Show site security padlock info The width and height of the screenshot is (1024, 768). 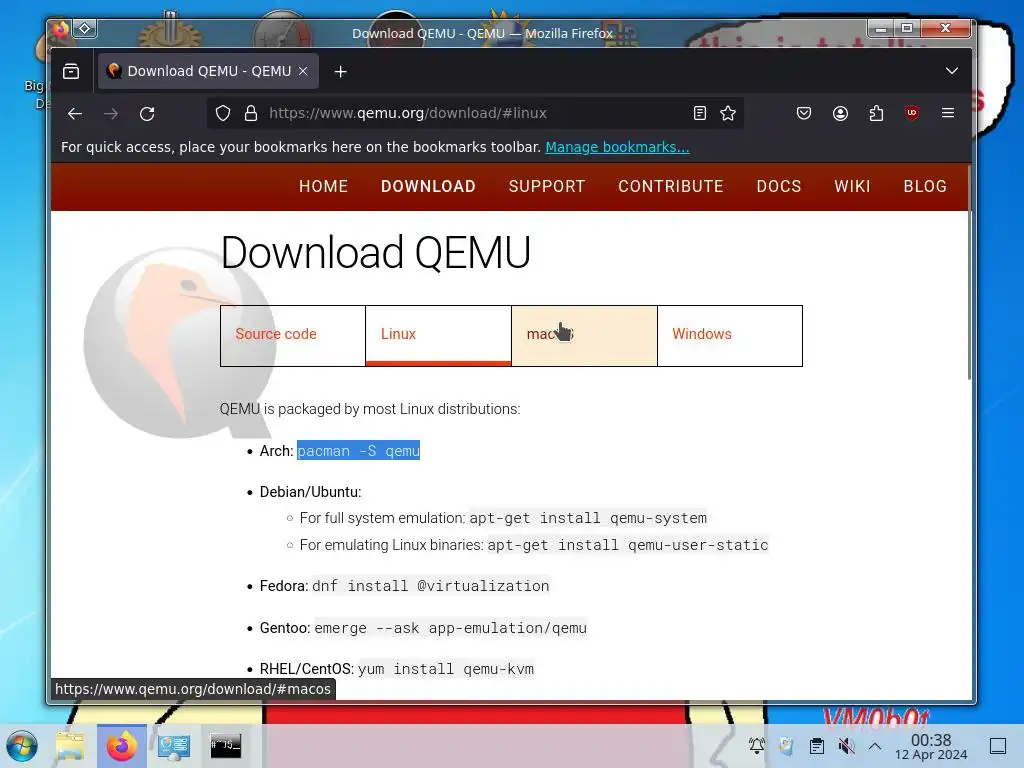pos(251,114)
